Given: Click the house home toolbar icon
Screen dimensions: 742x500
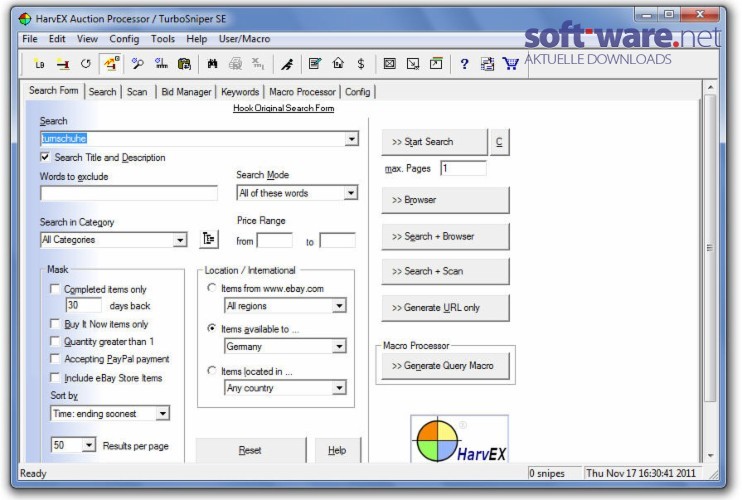Looking at the screenshot, I should coord(338,64).
